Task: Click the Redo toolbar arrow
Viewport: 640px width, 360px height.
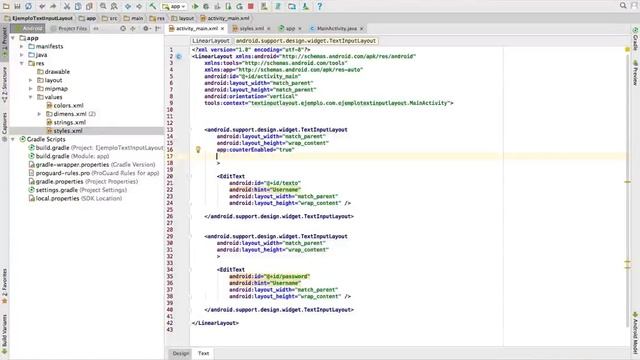Action: pos(53,6)
